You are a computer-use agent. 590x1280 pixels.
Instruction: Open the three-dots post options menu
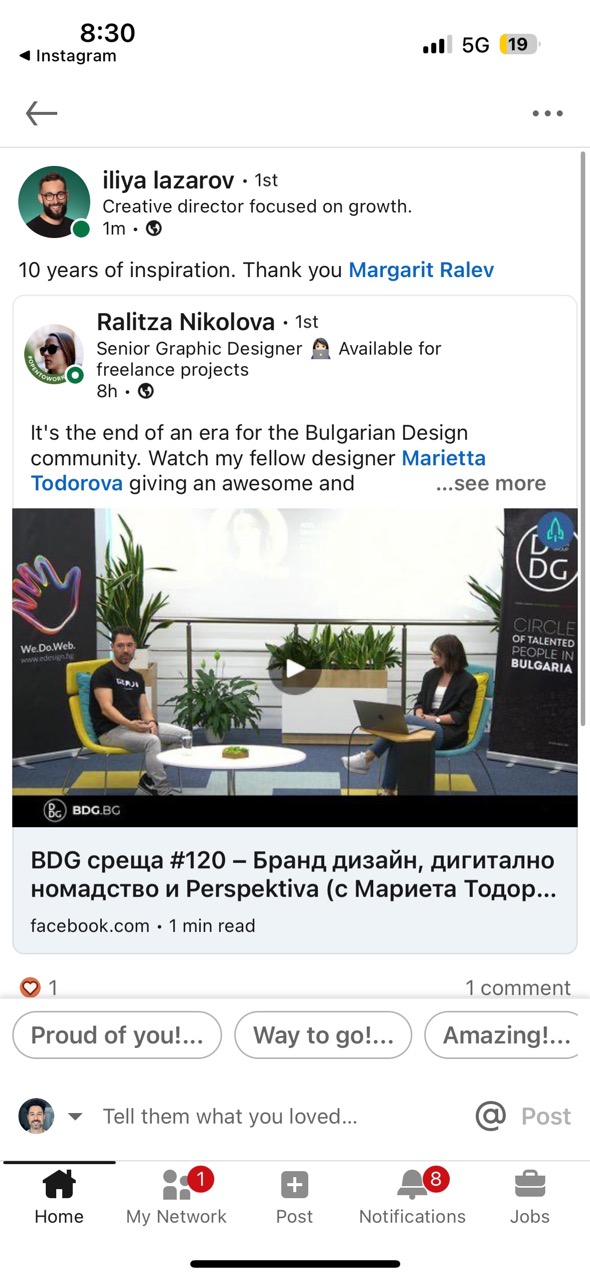click(x=547, y=114)
